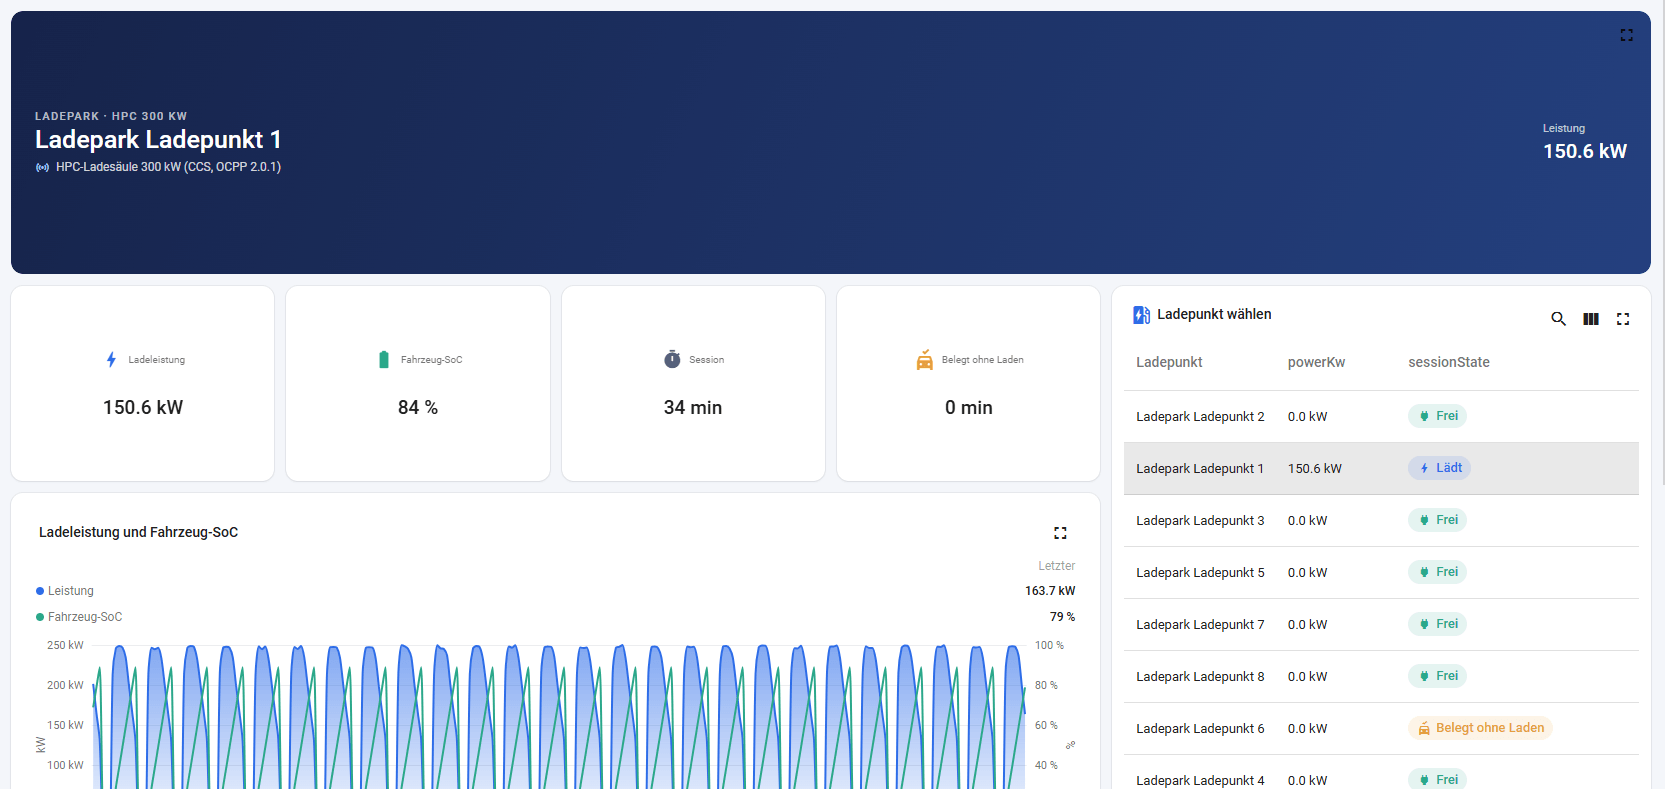Click the signal icon before HPC-Ladesäule subtitle
1665x789 pixels.
pos(42,167)
